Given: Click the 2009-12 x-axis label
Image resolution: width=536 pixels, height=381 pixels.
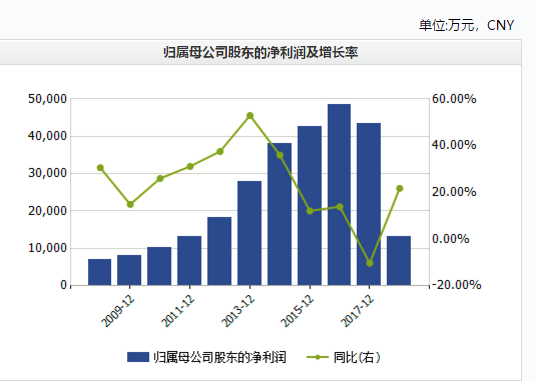Looking at the screenshot, I should tap(118, 311).
